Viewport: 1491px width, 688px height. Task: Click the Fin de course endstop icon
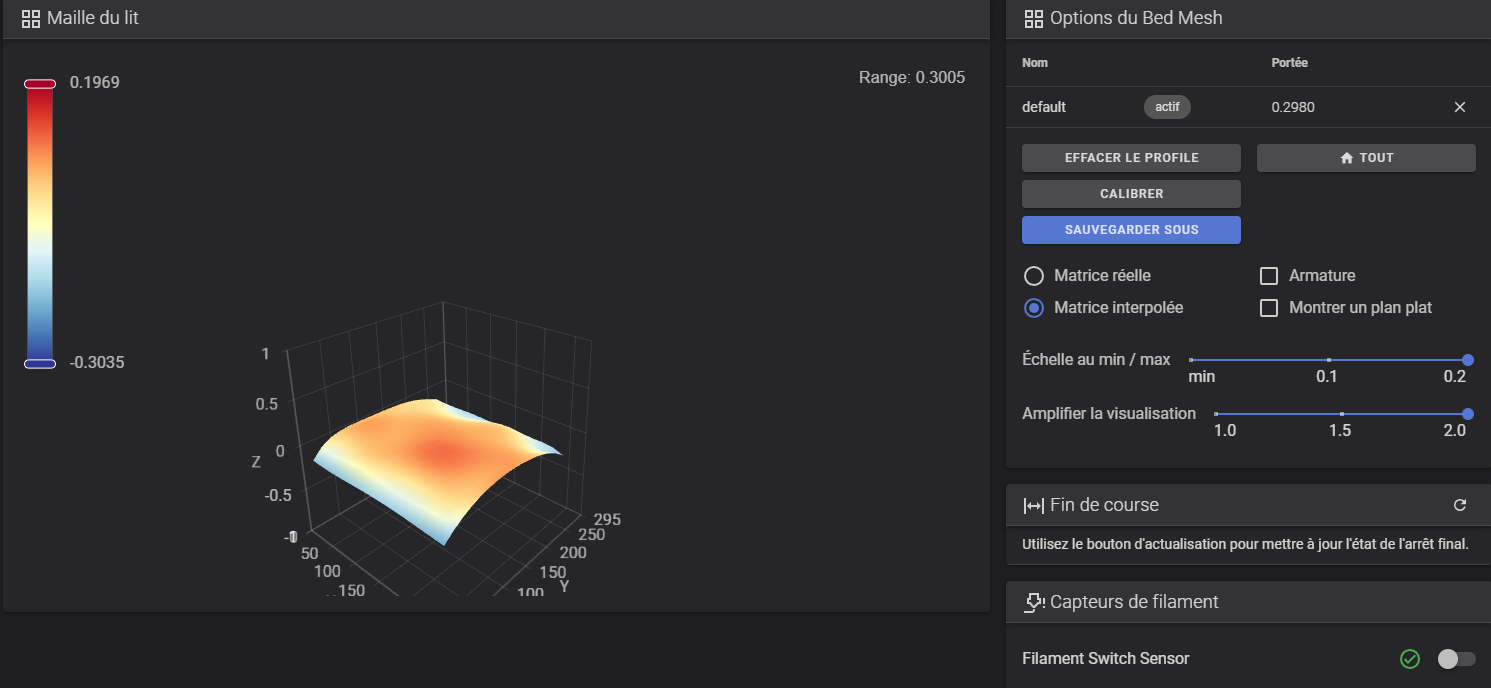[1034, 505]
